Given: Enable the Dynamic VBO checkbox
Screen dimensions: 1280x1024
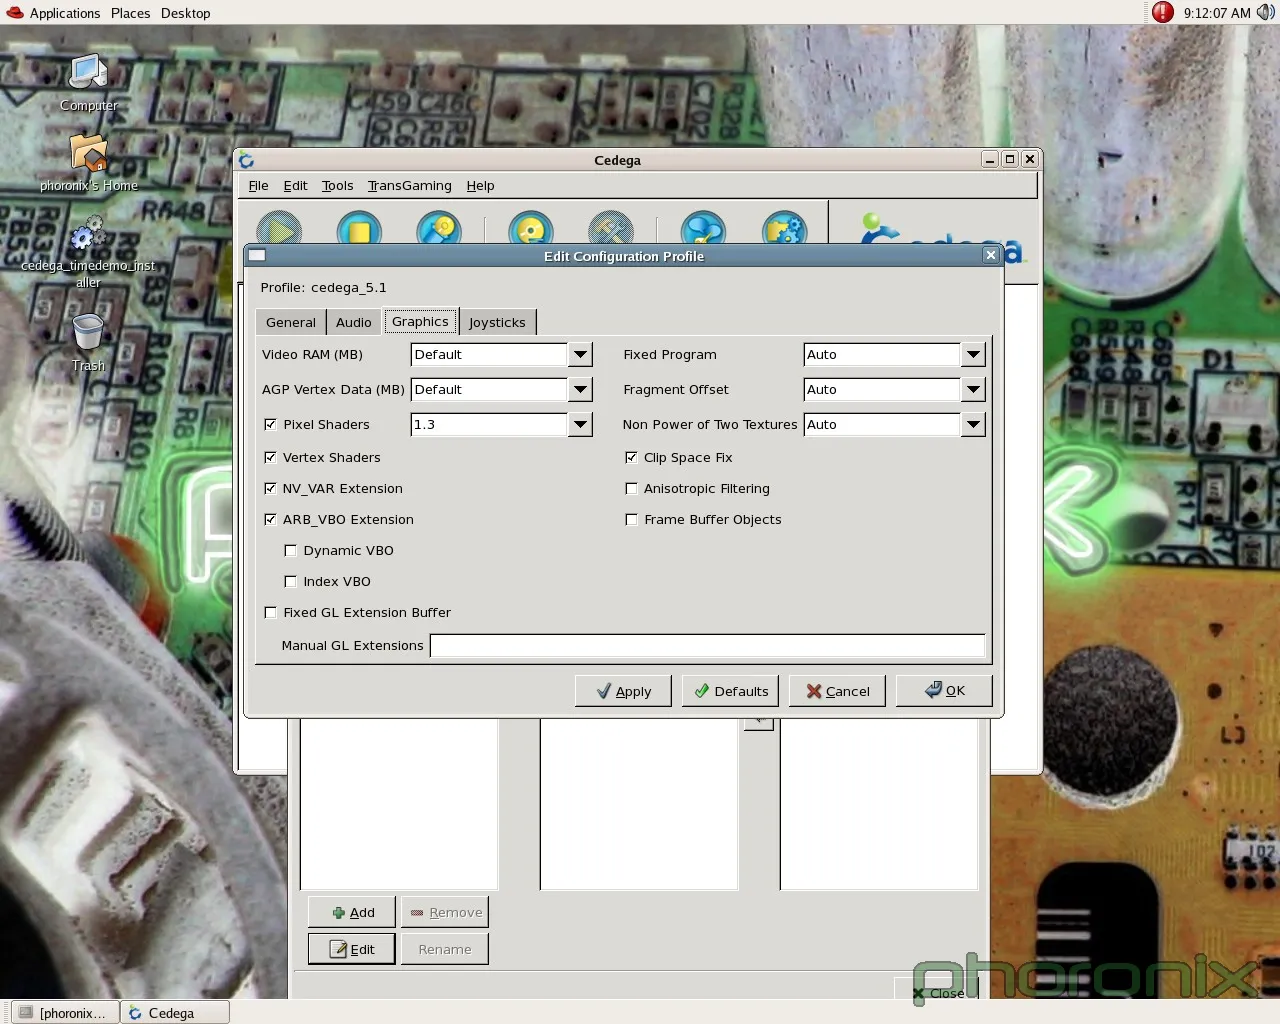Looking at the screenshot, I should tap(291, 550).
